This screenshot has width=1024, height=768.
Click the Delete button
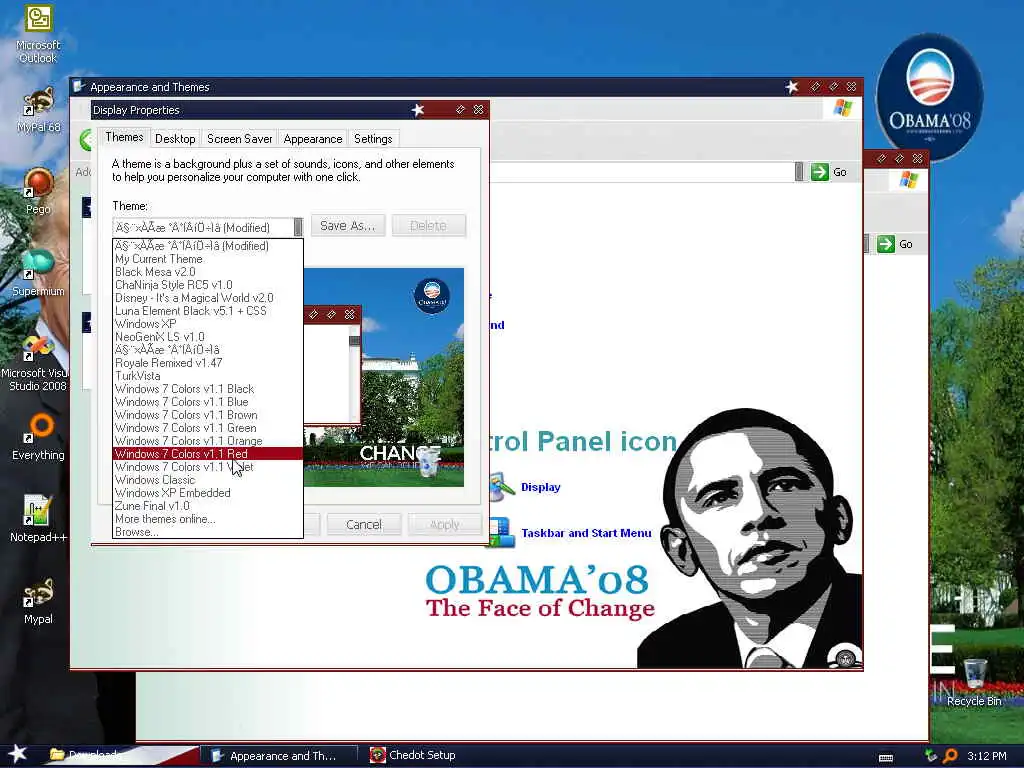[428, 226]
